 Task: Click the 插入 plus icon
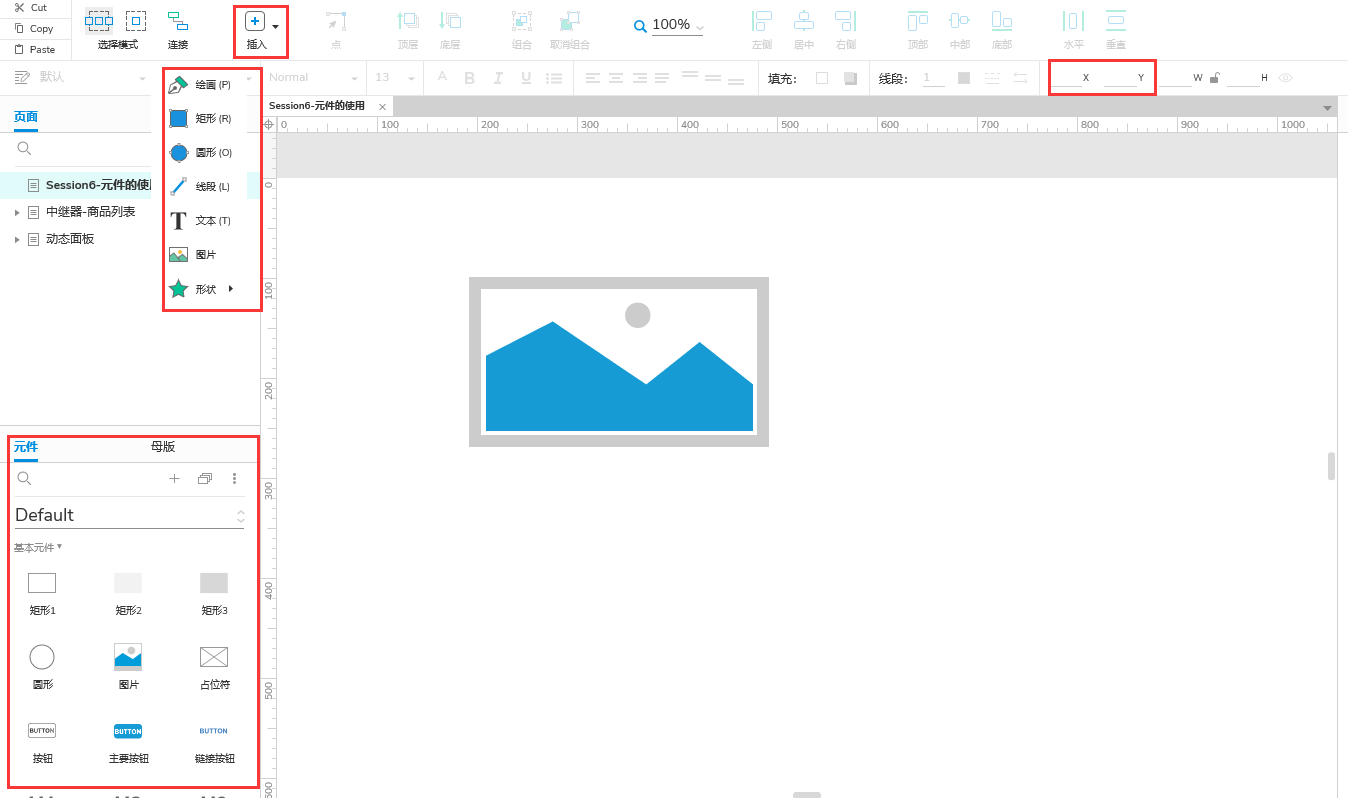255,21
